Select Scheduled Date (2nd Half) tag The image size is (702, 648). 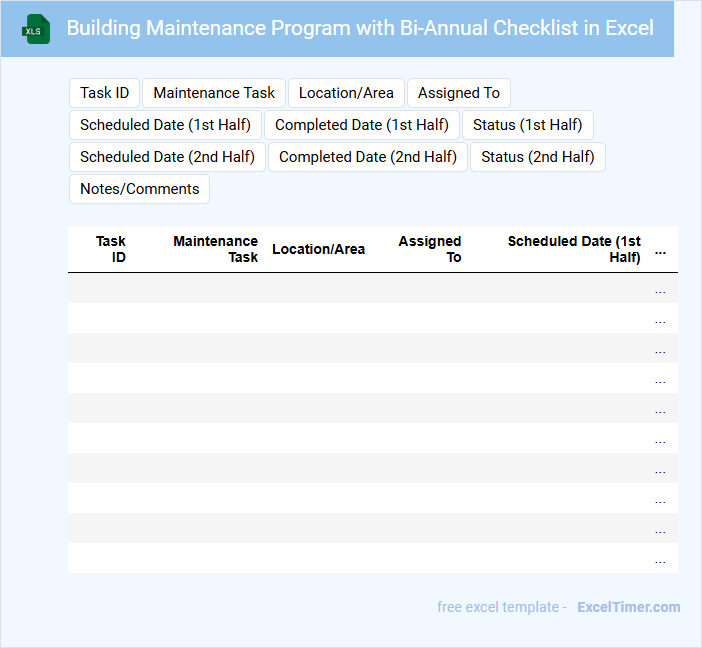point(167,157)
